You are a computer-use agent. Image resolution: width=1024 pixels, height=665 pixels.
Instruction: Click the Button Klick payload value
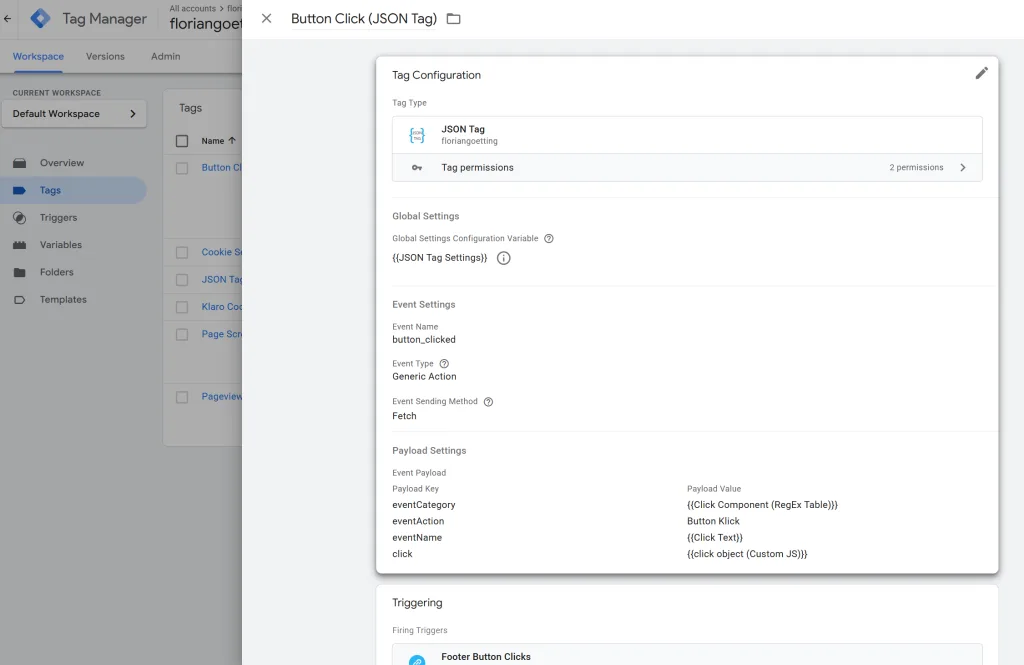[x=713, y=521]
